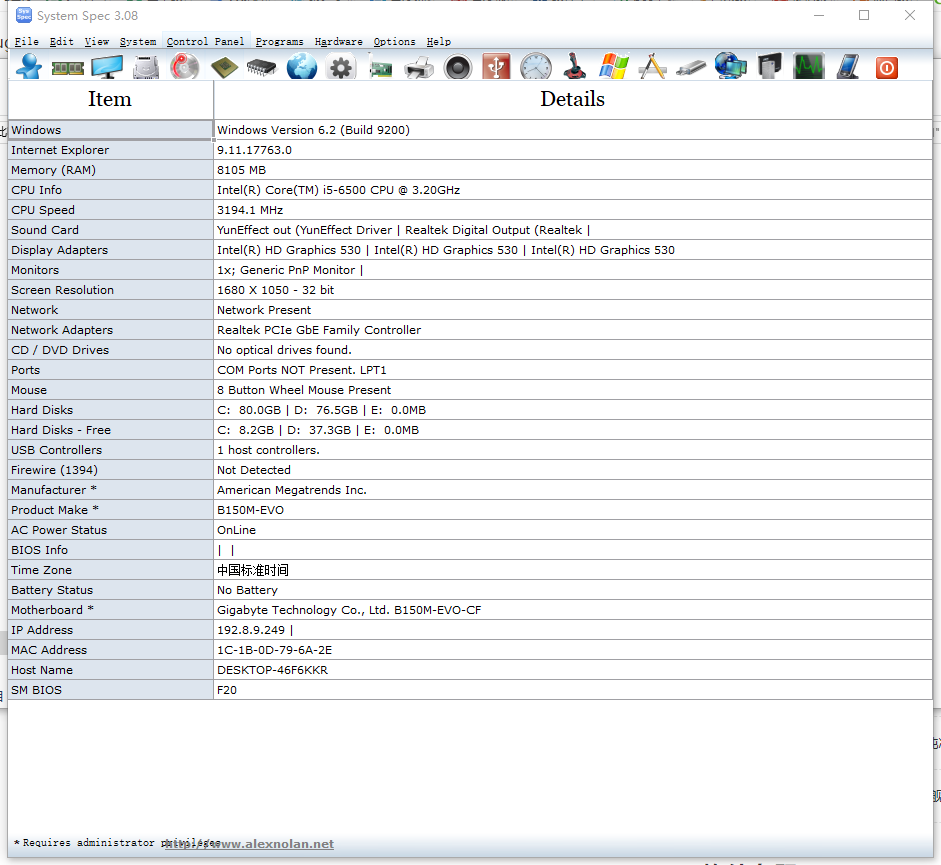Open the Help menu
Viewport: 941px width, 865px height.
tap(439, 41)
